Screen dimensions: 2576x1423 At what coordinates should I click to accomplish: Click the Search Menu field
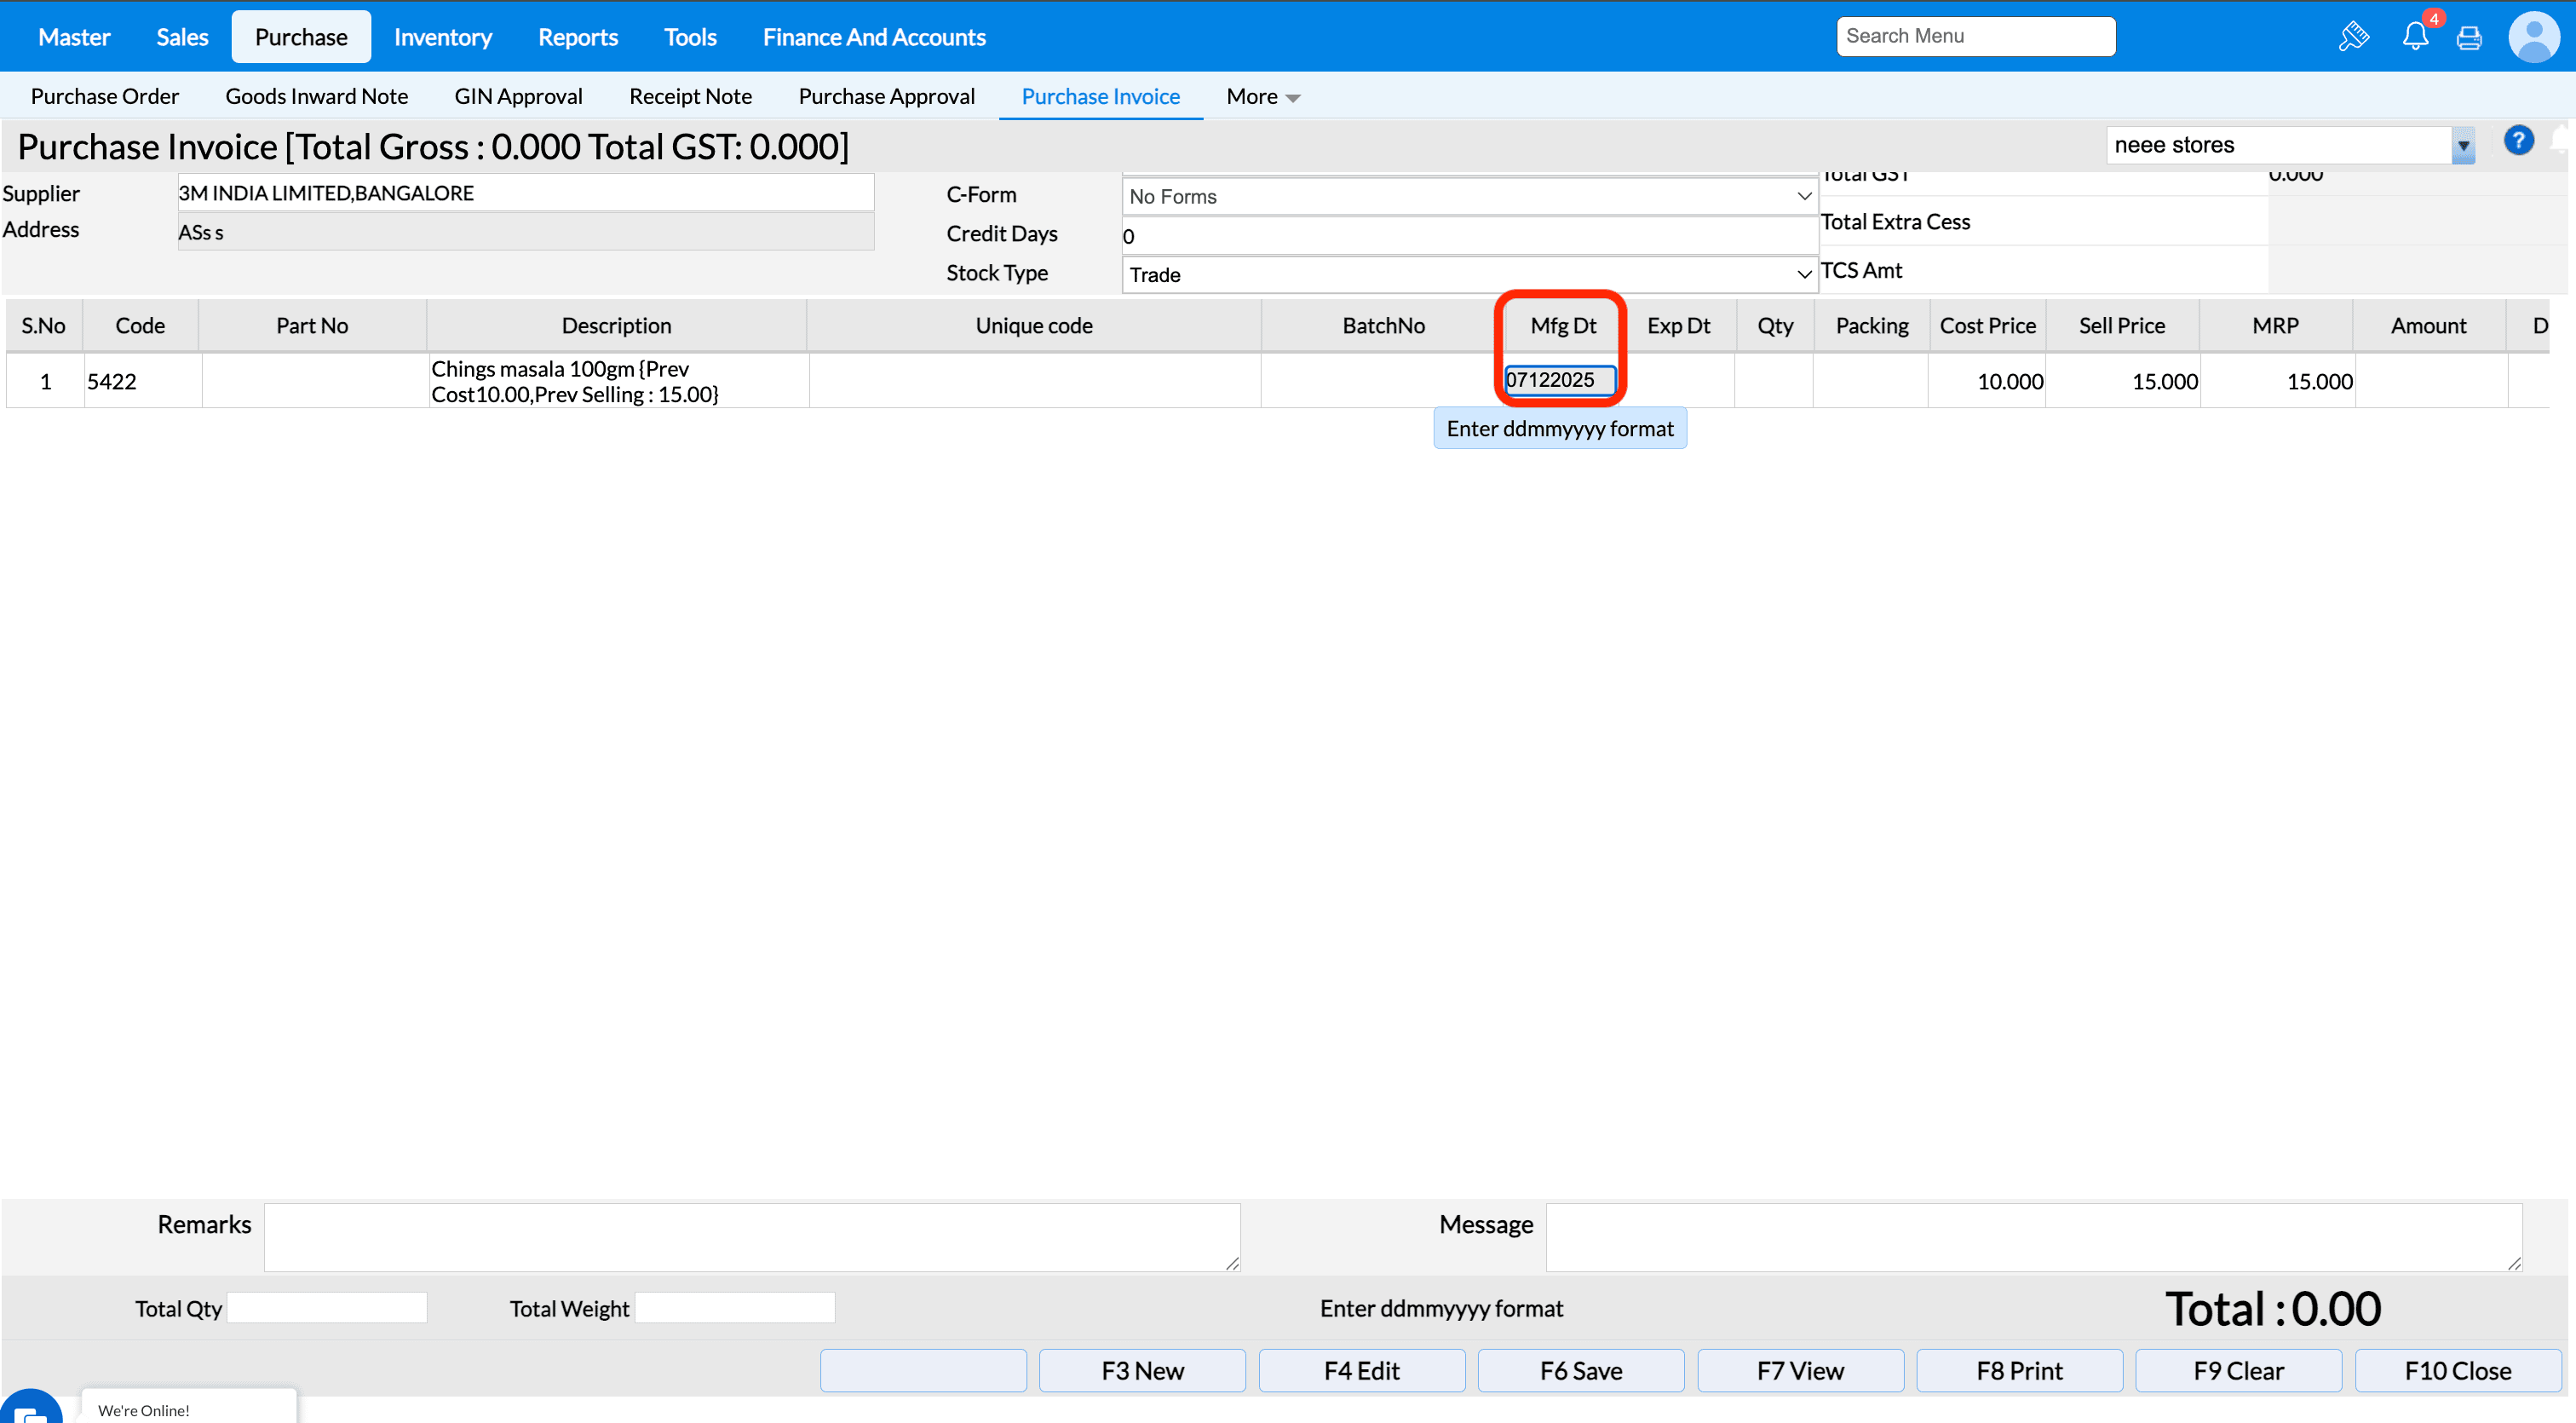coord(1975,36)
